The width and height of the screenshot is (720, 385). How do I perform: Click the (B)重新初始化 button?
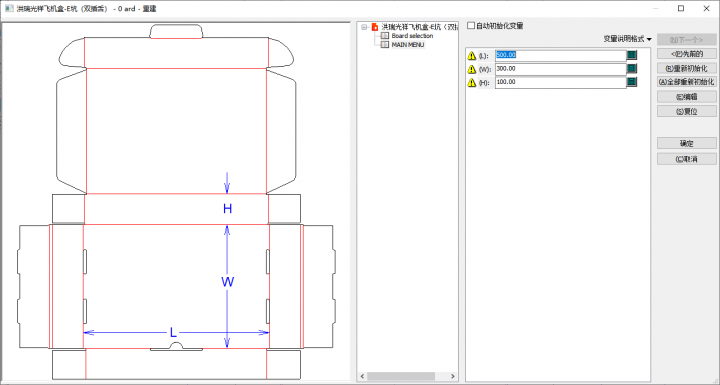pos(686,68)
